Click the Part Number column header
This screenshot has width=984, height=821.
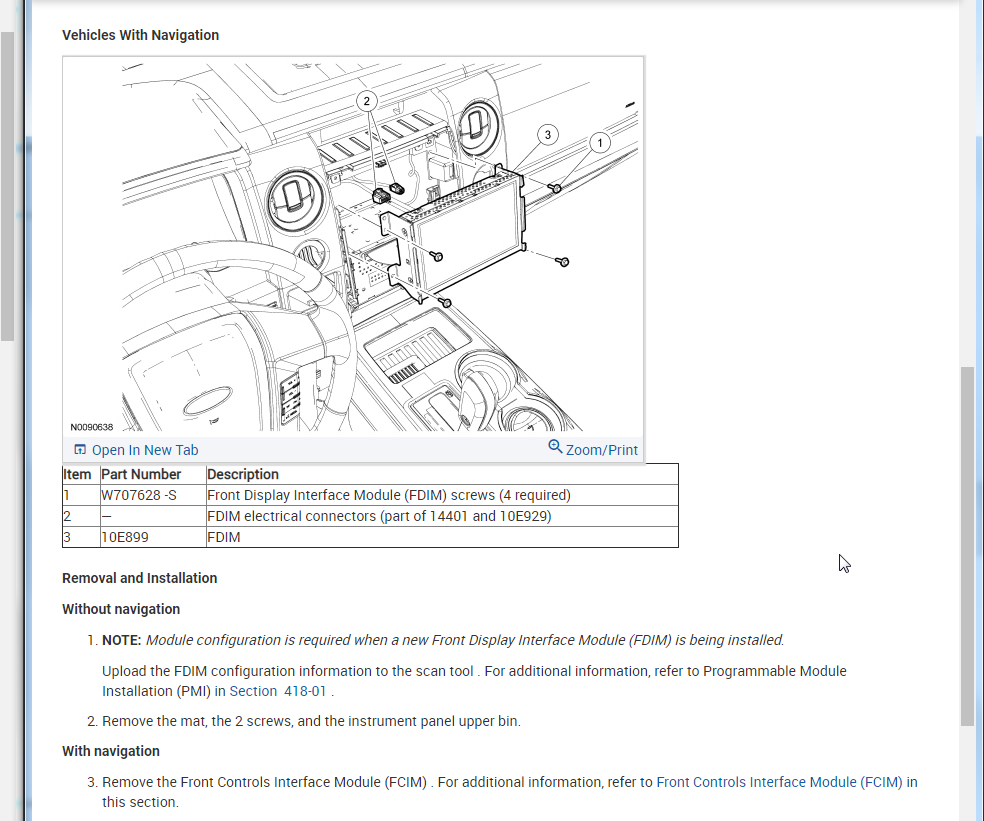pyautogui.click(x=141, y=474)
